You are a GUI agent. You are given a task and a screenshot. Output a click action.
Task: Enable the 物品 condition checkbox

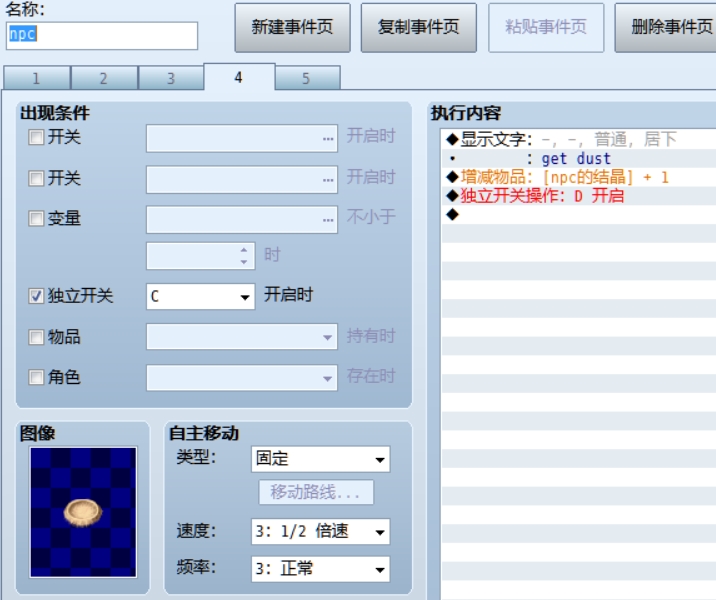click(x=36, y=337)
